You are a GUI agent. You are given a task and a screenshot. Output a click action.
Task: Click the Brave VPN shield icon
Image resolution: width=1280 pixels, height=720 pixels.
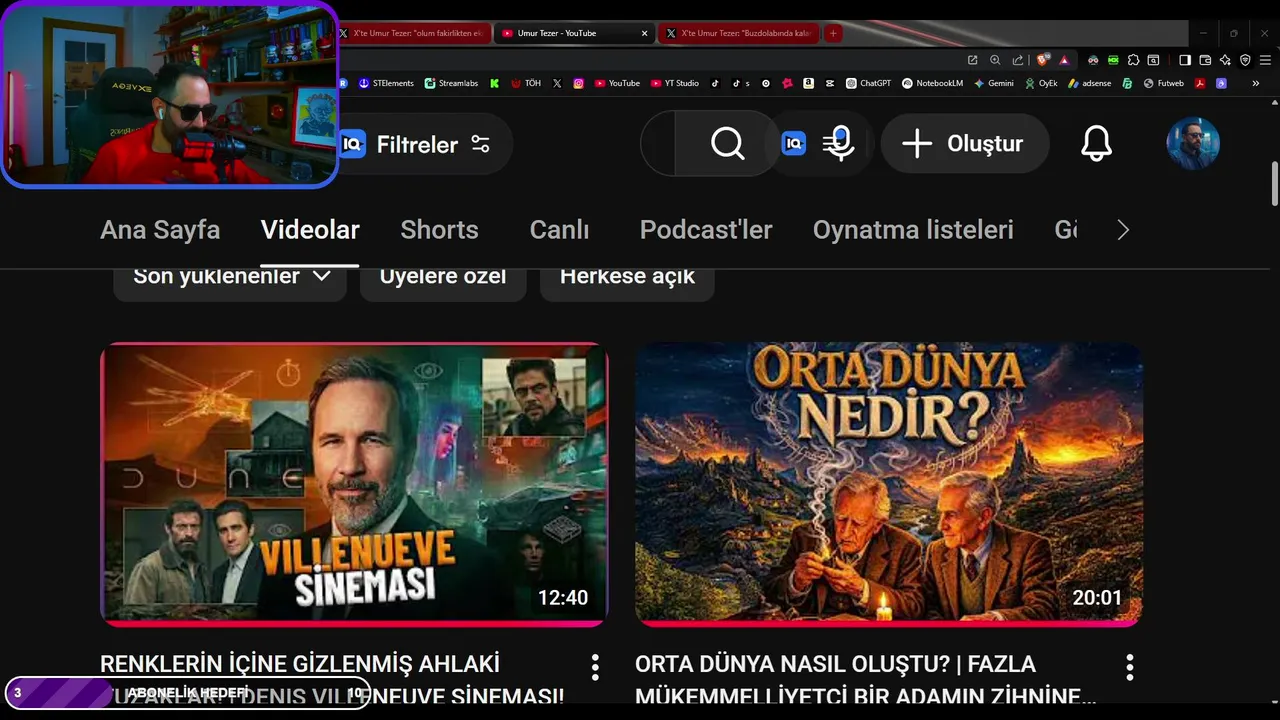[1245, 60]
